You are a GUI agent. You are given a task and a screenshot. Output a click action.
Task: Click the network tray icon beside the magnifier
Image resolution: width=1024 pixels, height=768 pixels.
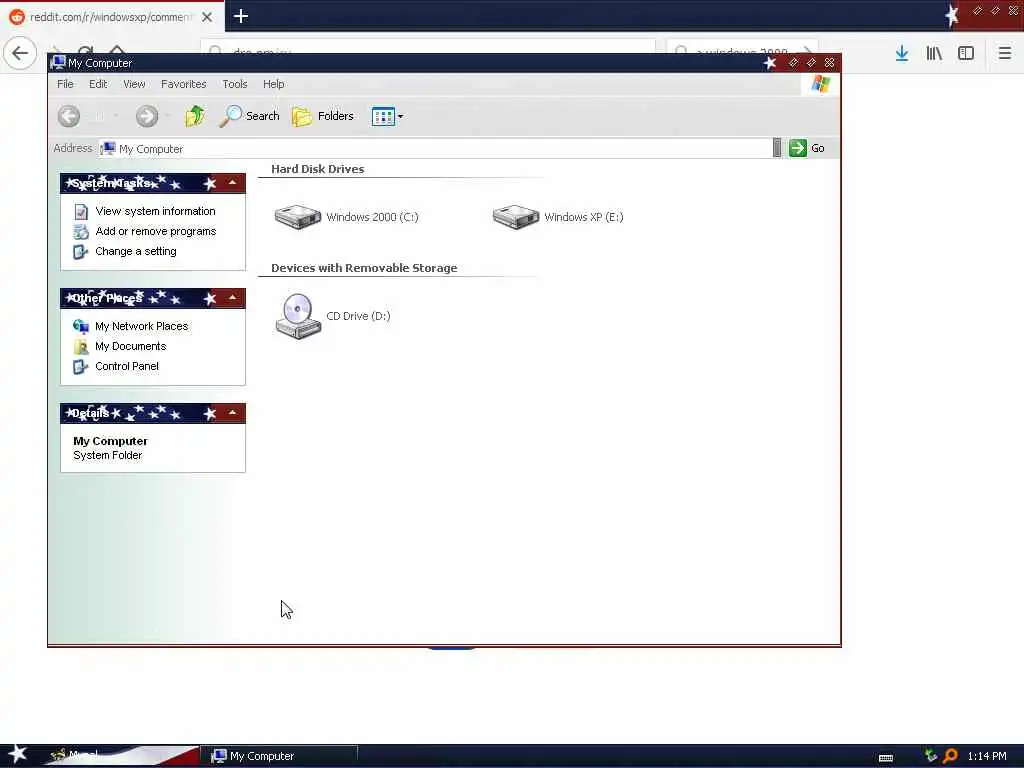click(x=931, y=756)
